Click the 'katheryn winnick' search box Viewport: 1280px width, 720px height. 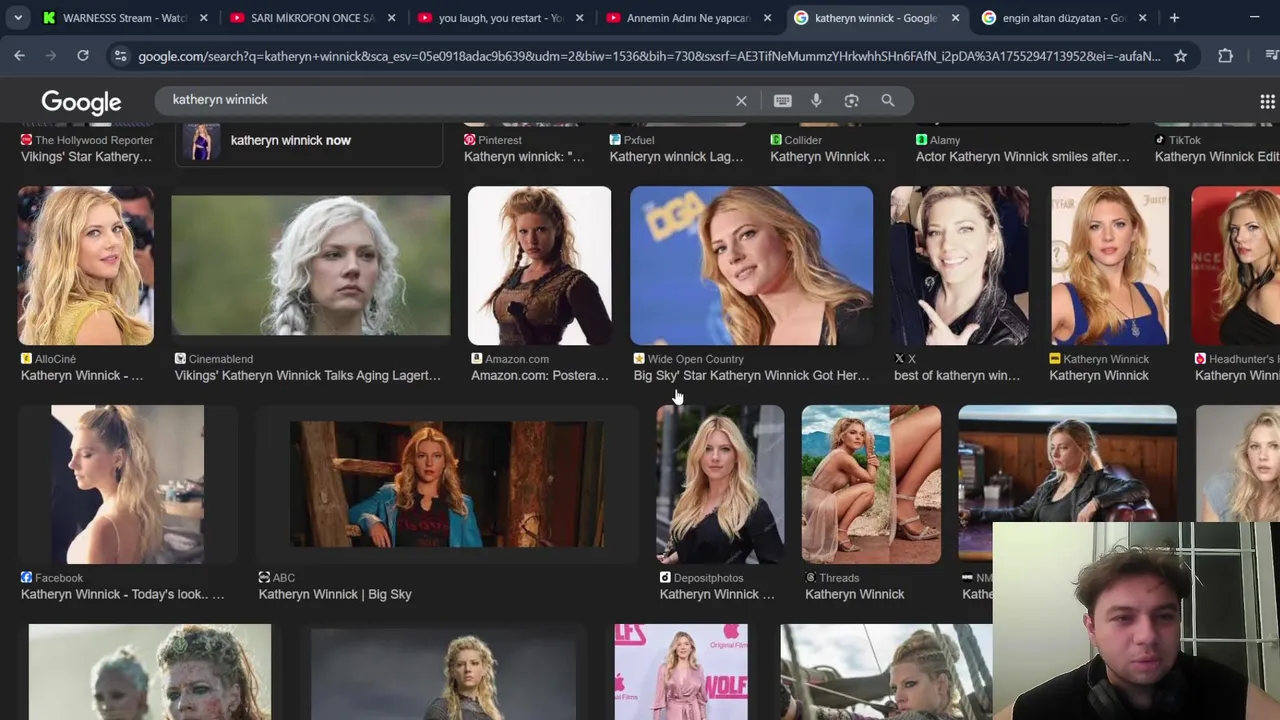click(x=448, y=100)
